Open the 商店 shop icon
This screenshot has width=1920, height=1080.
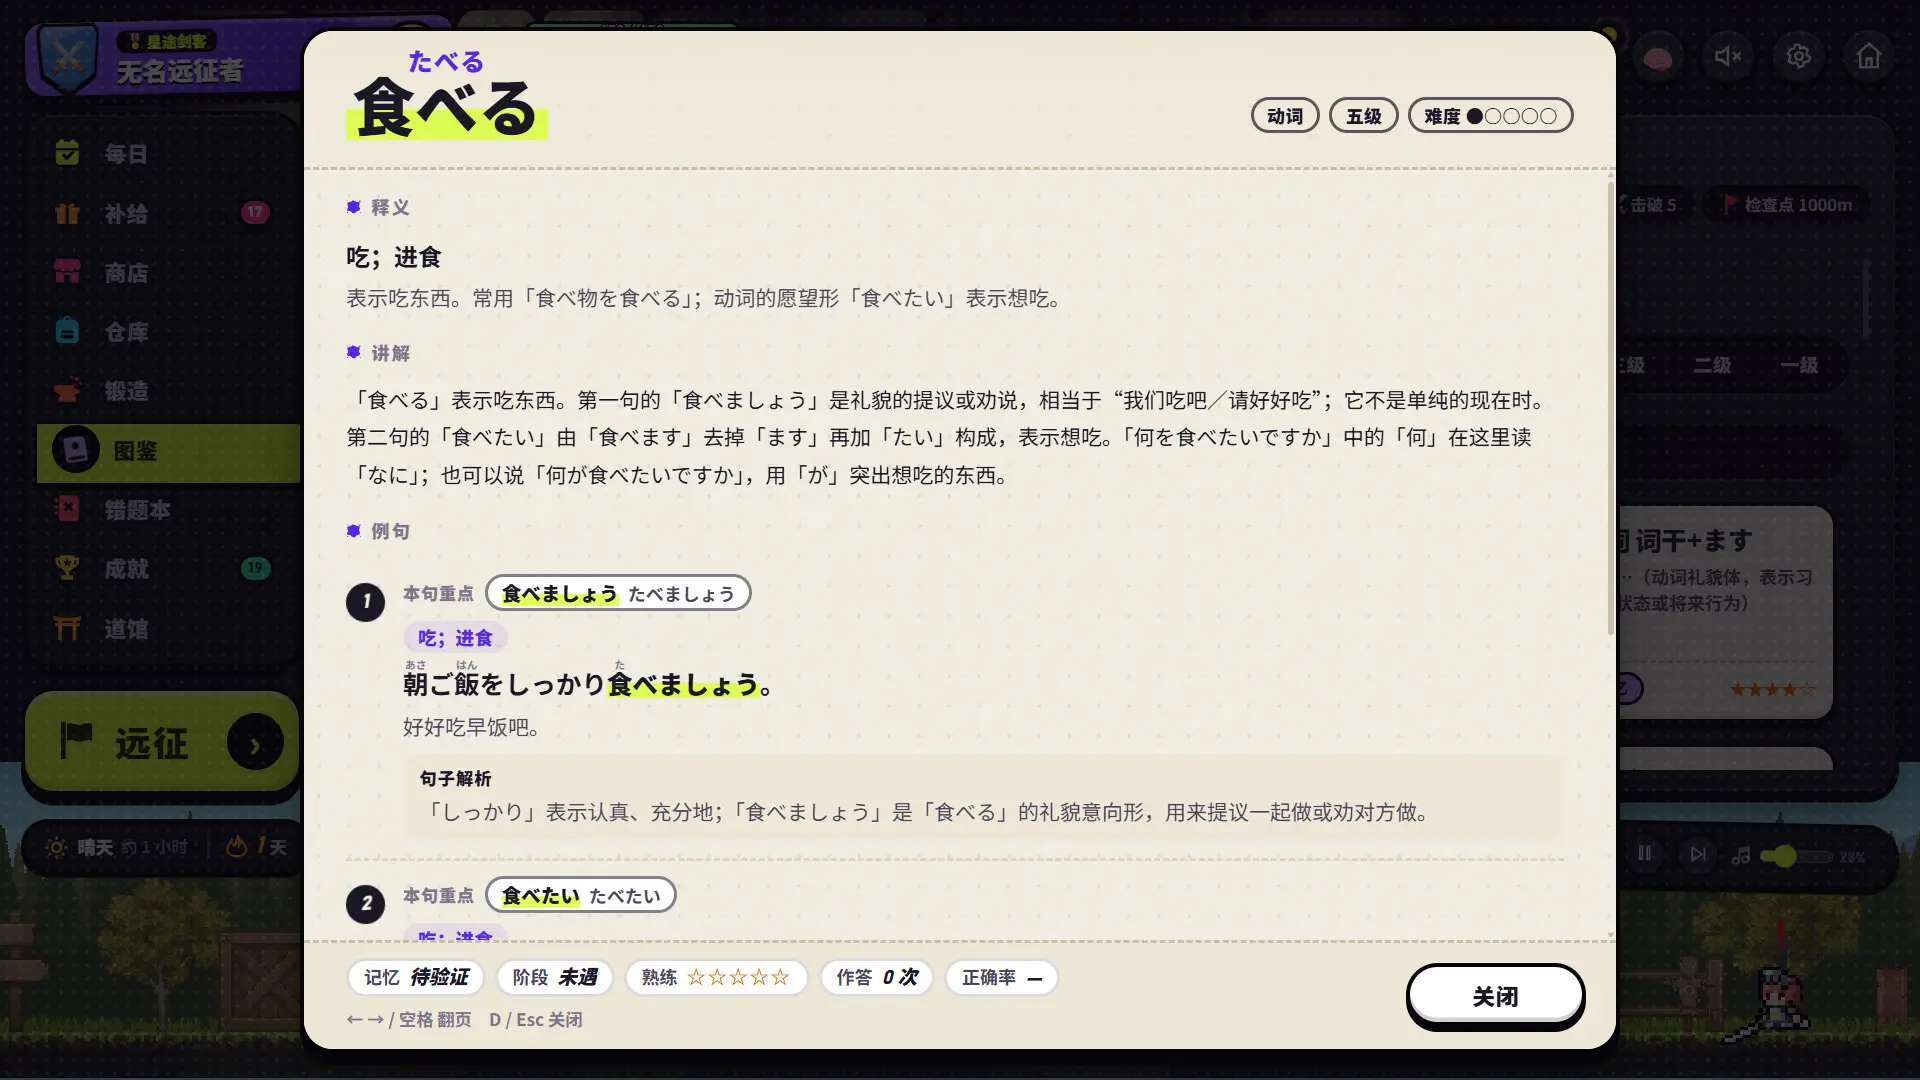coord(67,272)
